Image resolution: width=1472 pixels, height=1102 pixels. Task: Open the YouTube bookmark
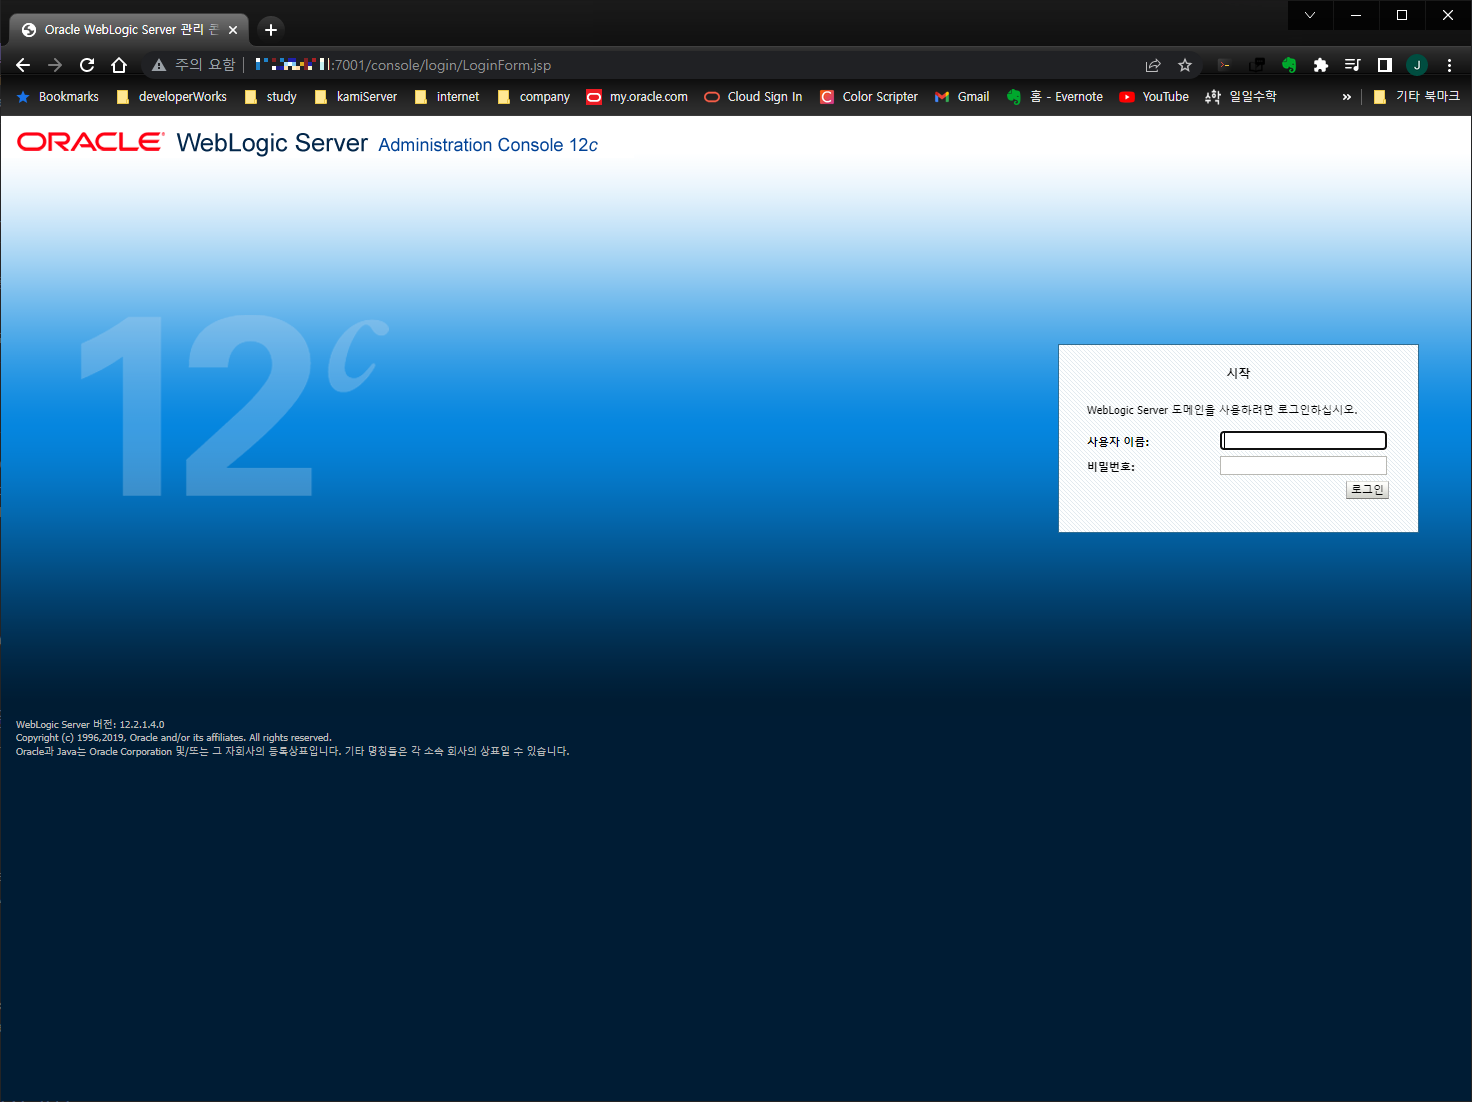1154,97
